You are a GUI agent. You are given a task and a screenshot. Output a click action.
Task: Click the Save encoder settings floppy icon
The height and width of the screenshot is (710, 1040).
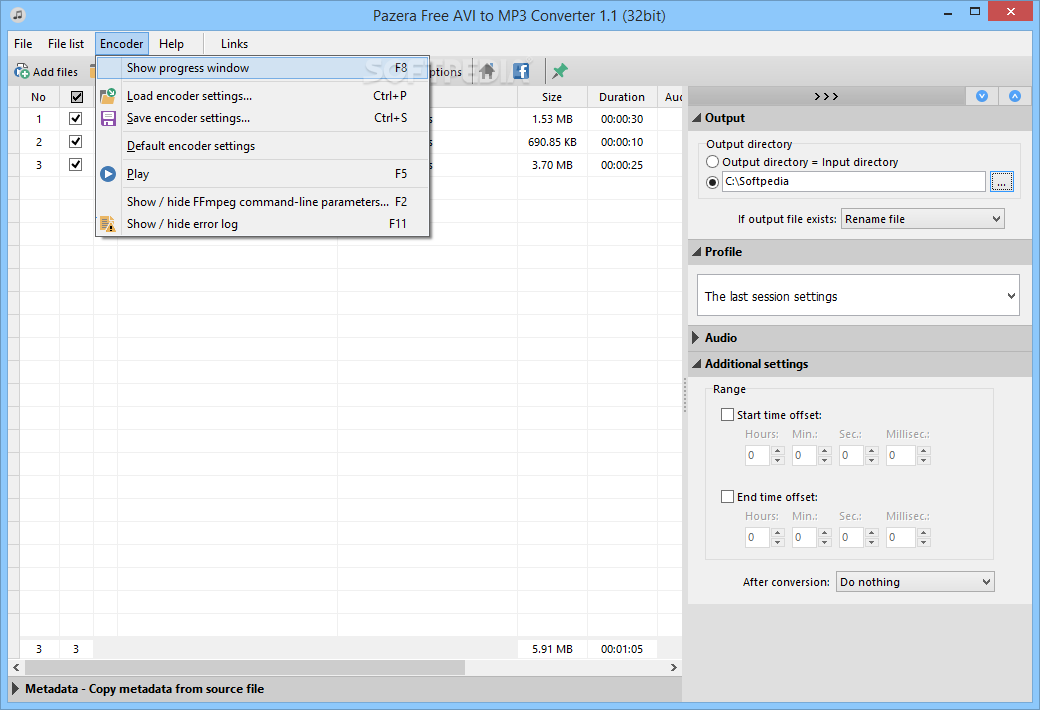click(x=107, y=118)
